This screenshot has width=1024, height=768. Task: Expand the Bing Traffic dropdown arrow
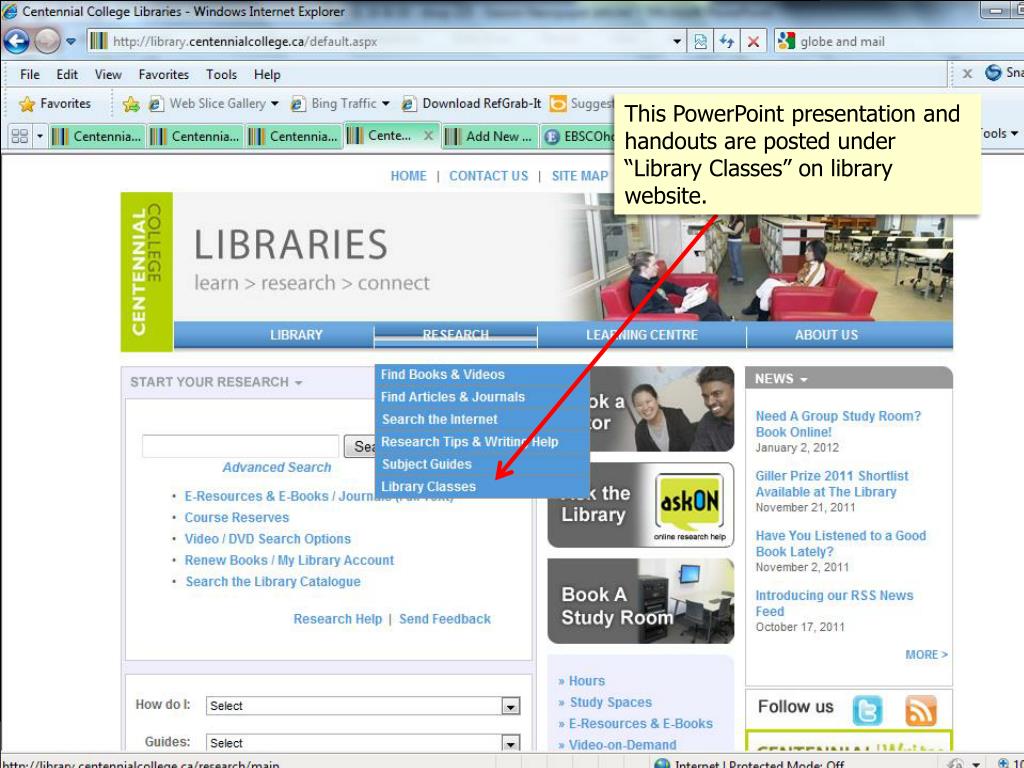(x=386, y=104)
